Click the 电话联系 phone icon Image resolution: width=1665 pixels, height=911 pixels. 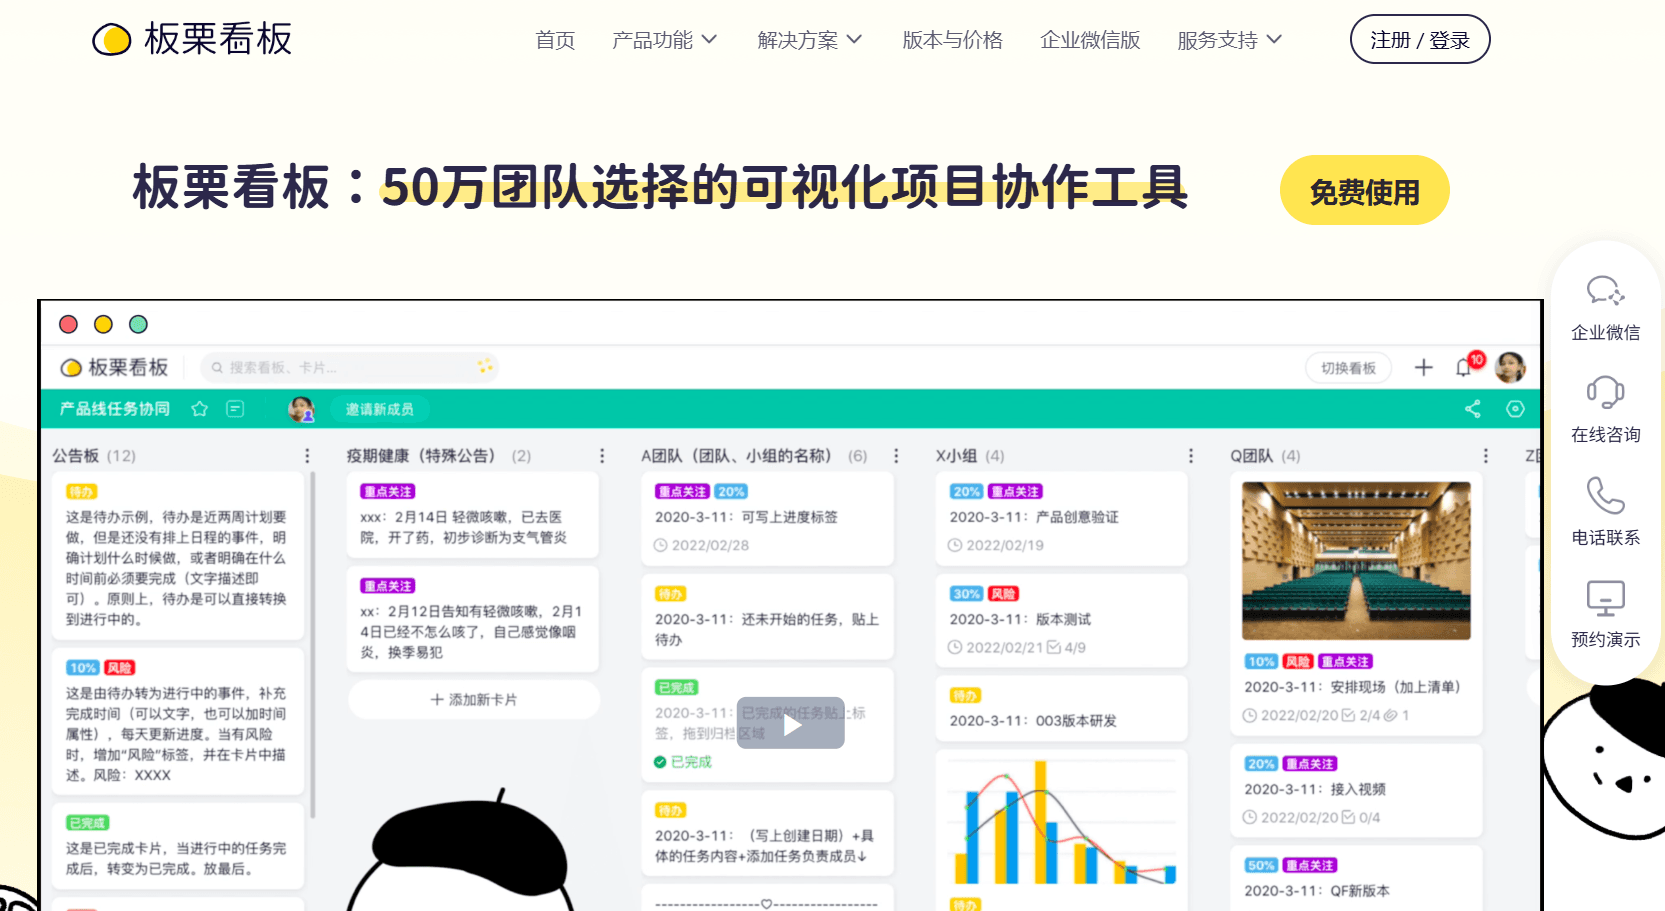[1605, 495]
